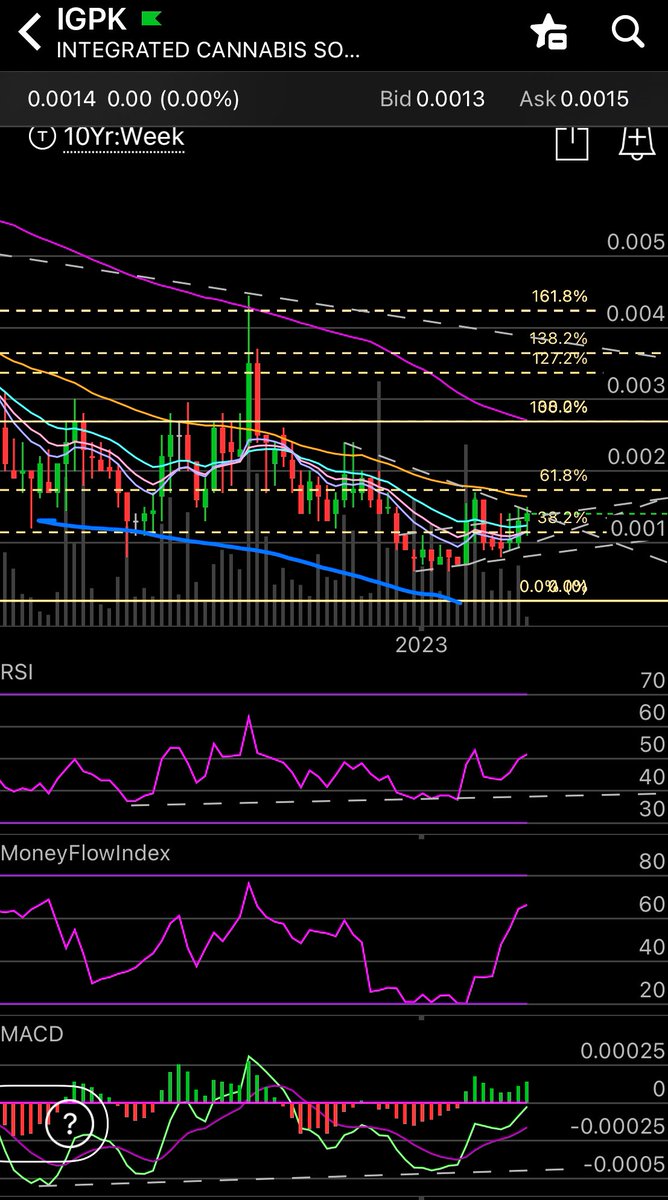Select the 38.2% Fibonacci label
668x1200 pixels.
(563, 518)
